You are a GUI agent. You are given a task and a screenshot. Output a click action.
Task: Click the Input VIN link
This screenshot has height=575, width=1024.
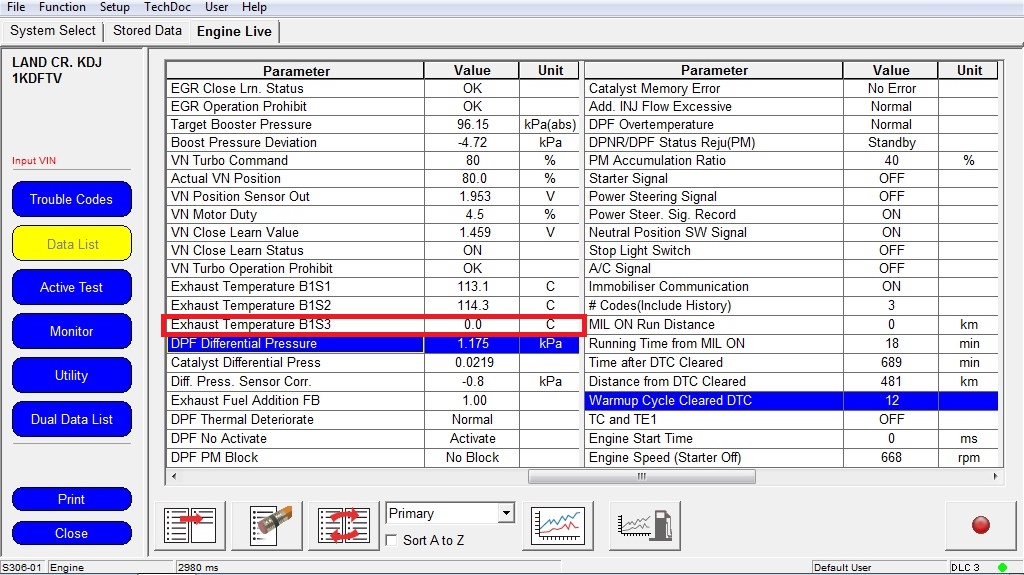pos(31,161)
